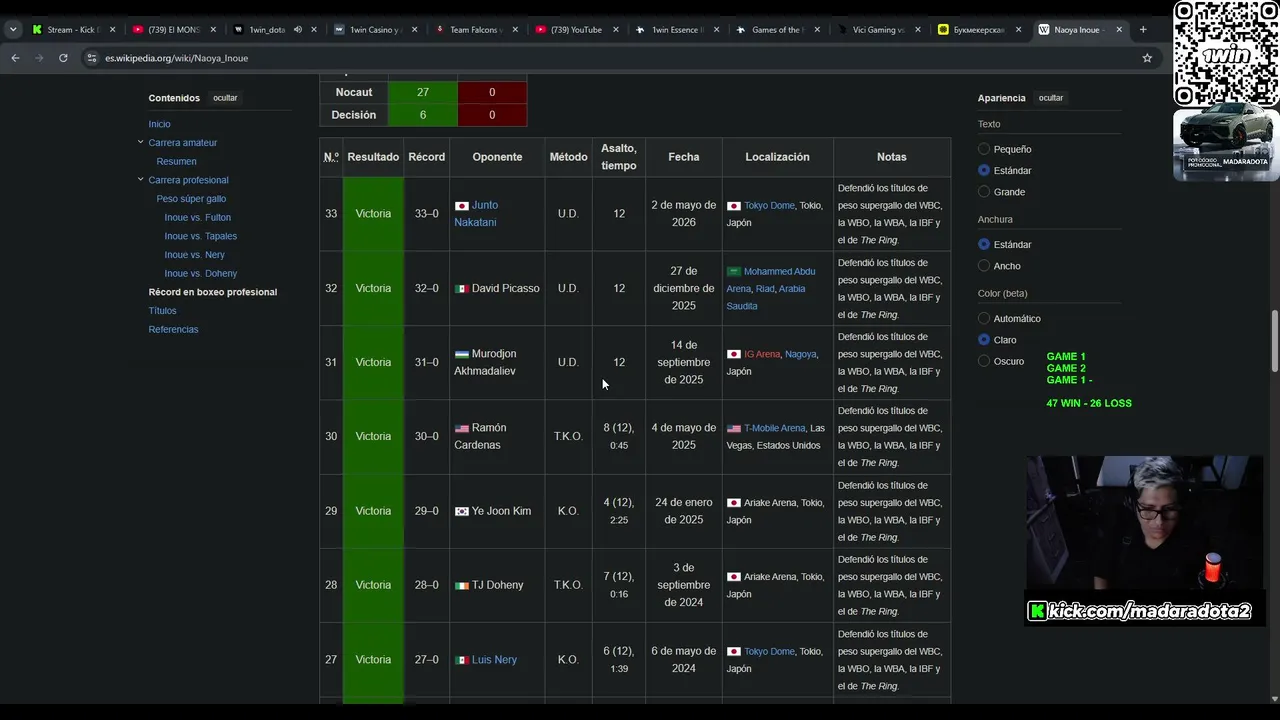Switch to the Games of the tab
Viewport: 1280px width, 720px height.
point(776,30)
